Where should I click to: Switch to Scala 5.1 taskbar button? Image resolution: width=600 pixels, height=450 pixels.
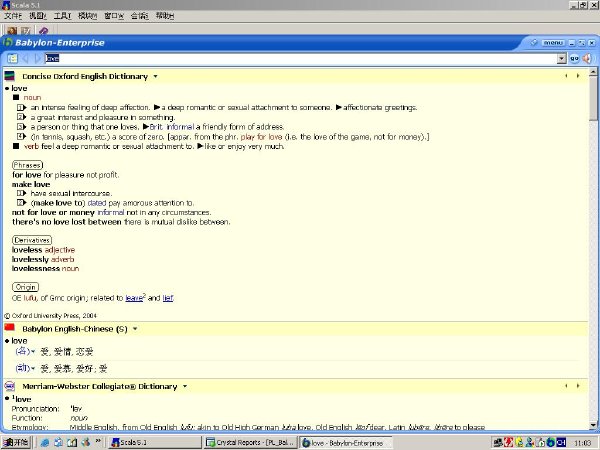pos(155,442)
